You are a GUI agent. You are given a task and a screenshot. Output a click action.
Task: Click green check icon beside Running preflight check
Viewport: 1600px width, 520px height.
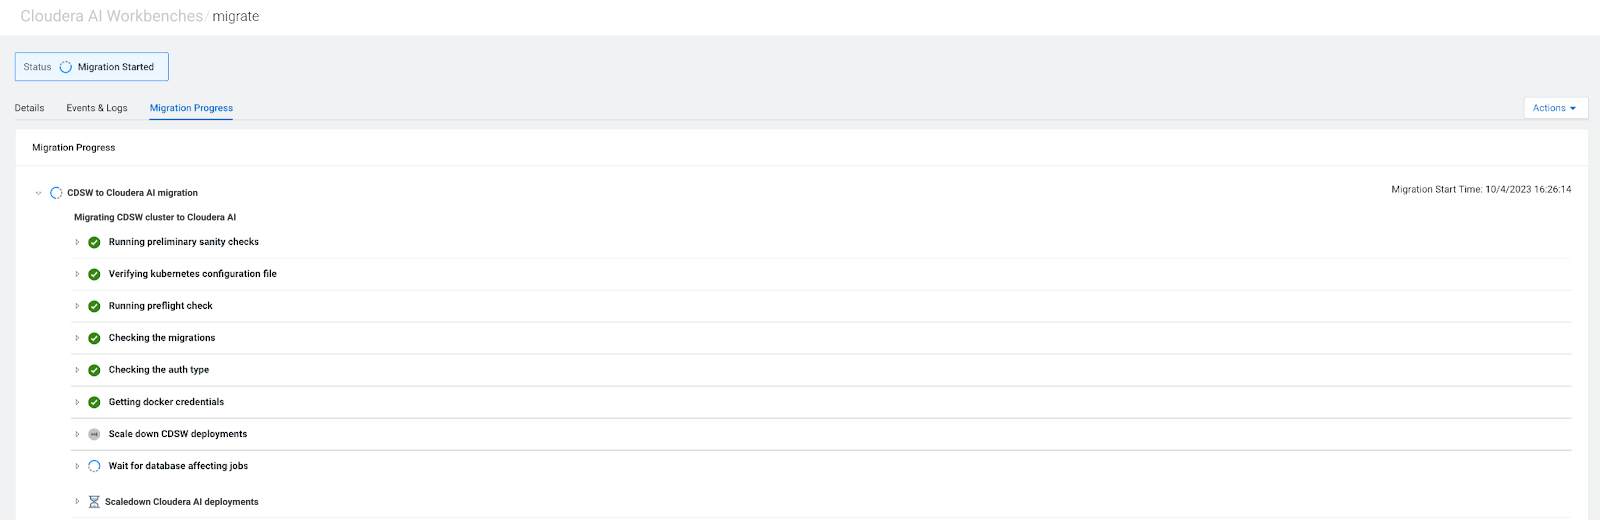click(94, 306)
